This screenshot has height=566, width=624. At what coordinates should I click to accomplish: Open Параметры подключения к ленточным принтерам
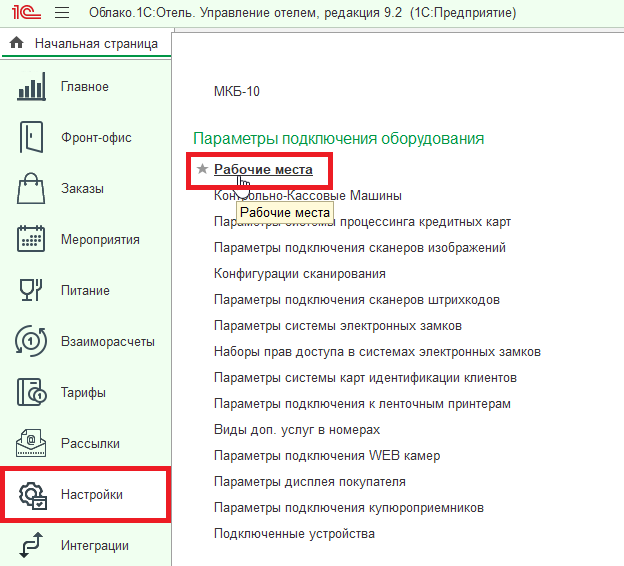click(362, 404)
